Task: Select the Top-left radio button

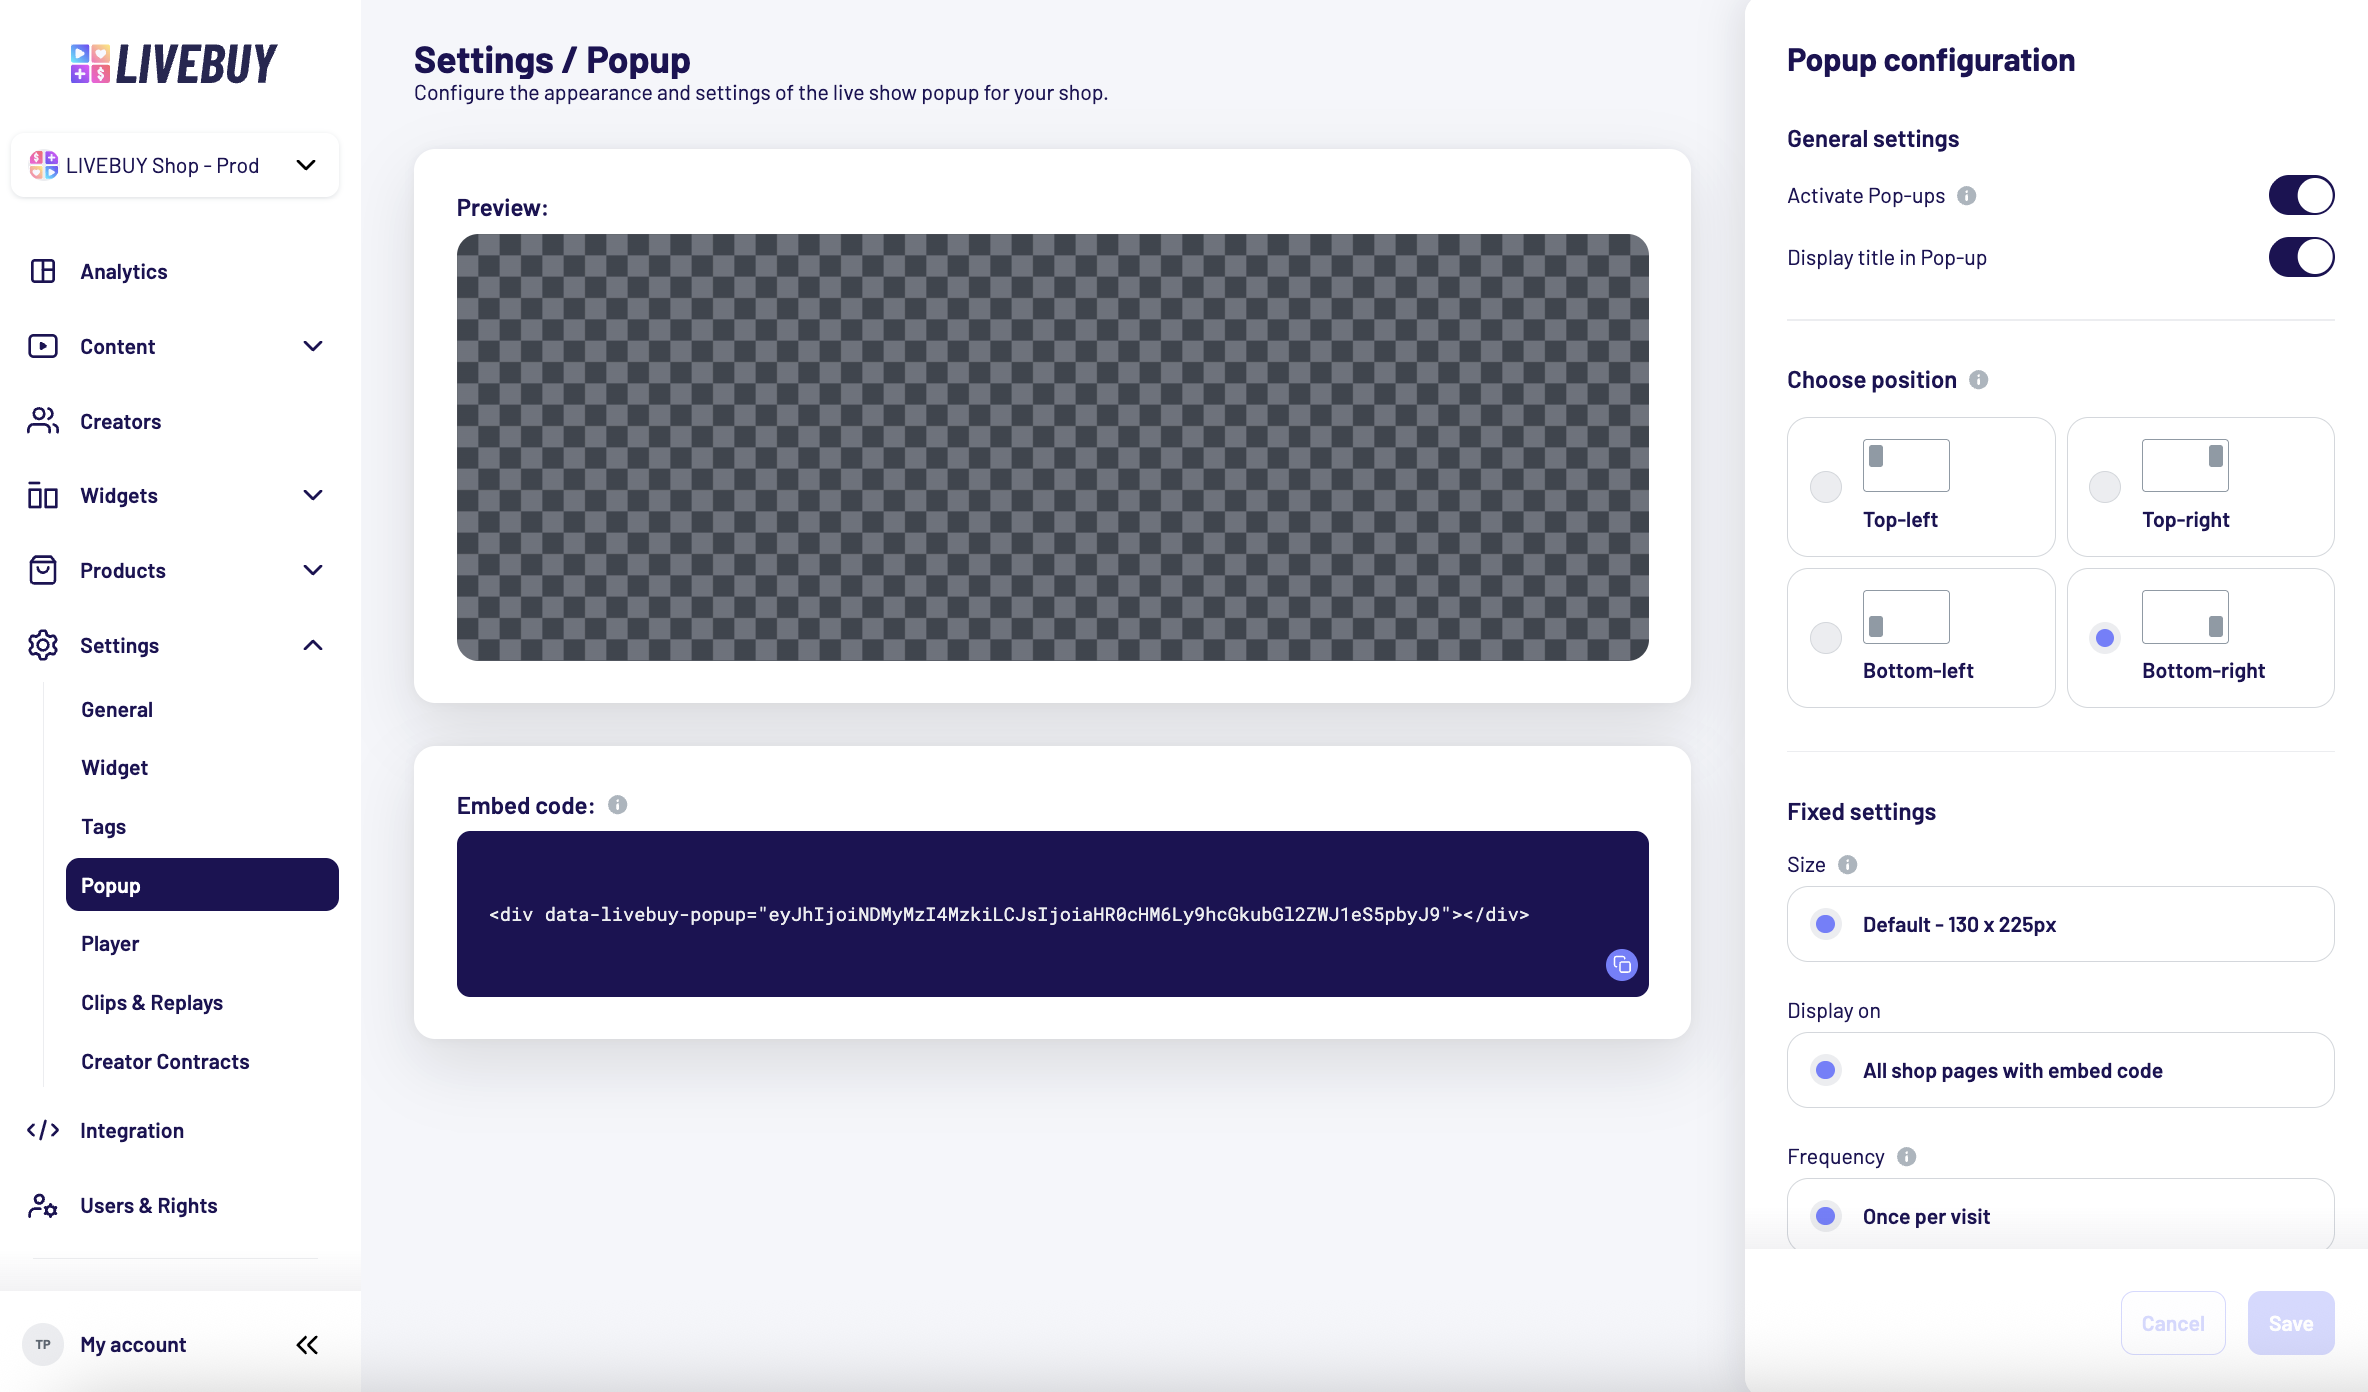Action: 1826,487
